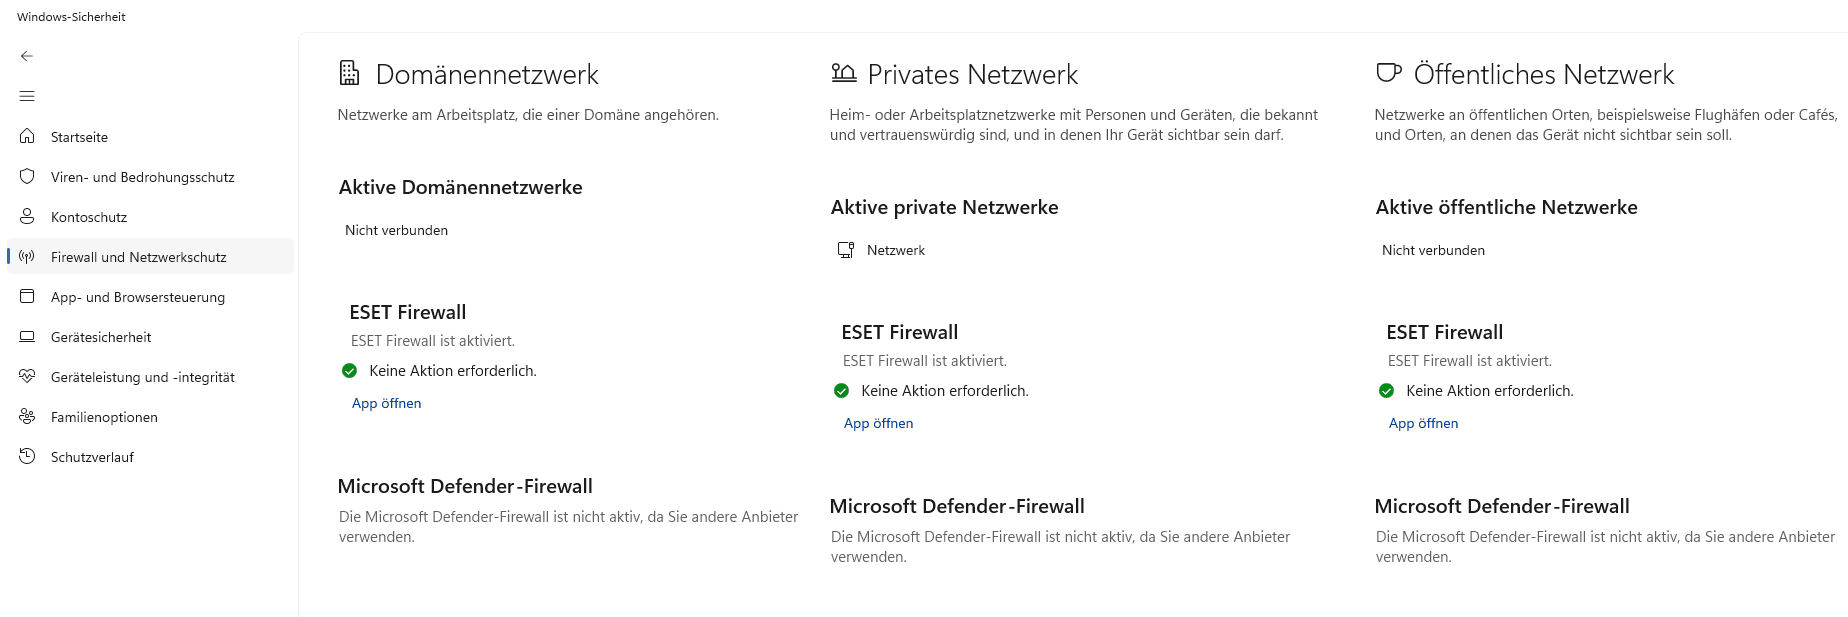Click the Geräteleistung heart icon

coord(27,376)
